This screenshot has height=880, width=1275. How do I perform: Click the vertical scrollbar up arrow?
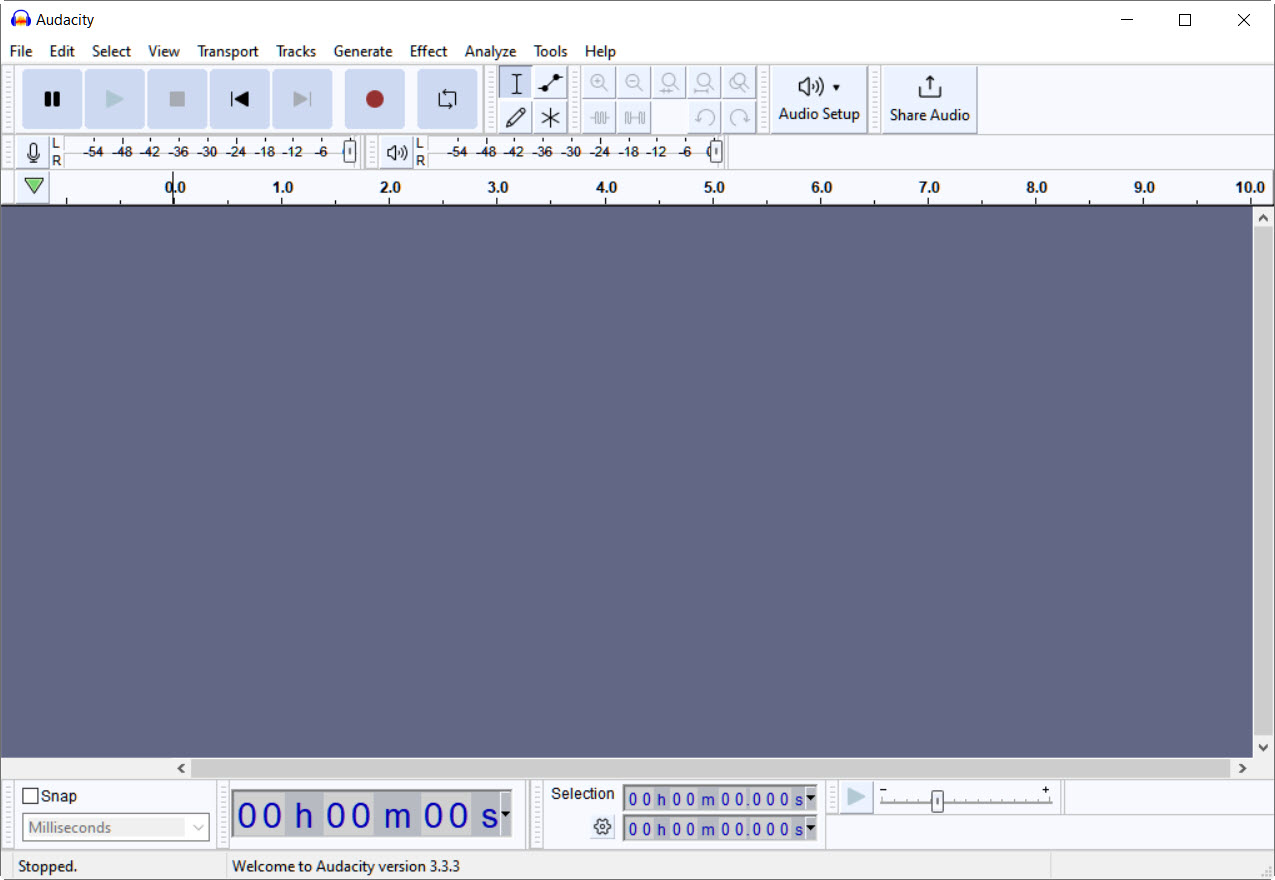[1264, 217]
